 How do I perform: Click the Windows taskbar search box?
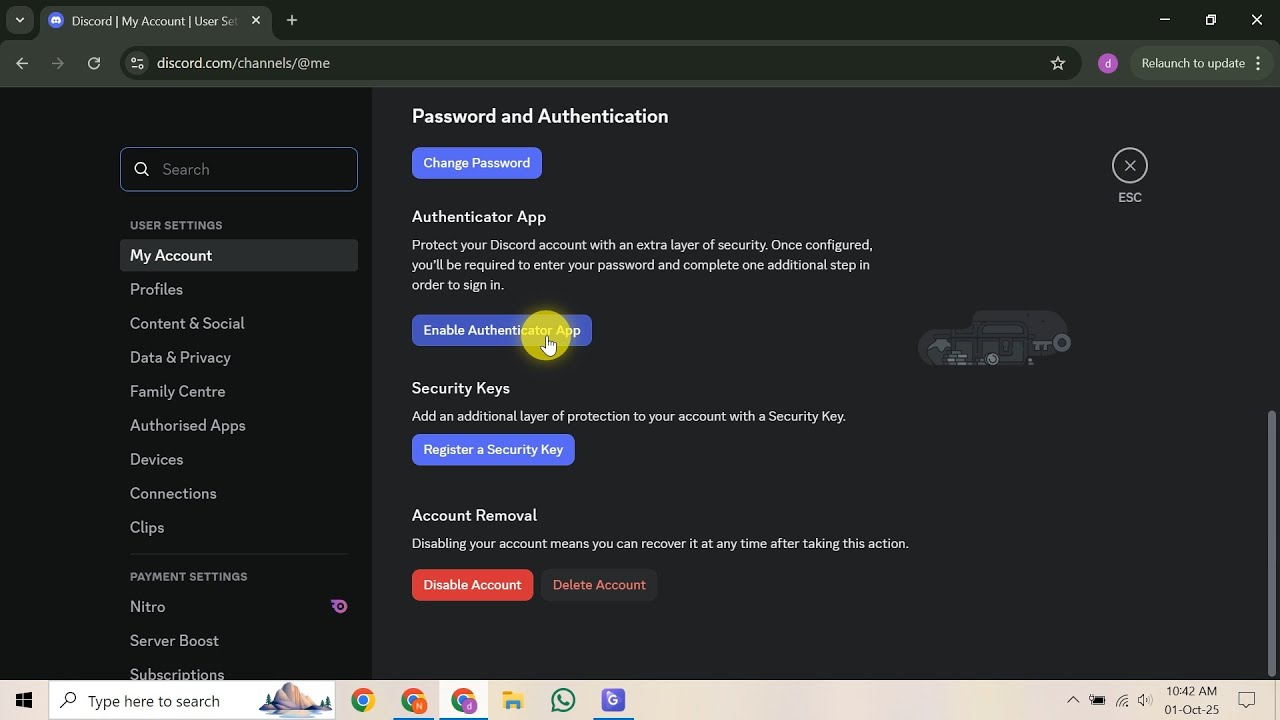point(192,700)
